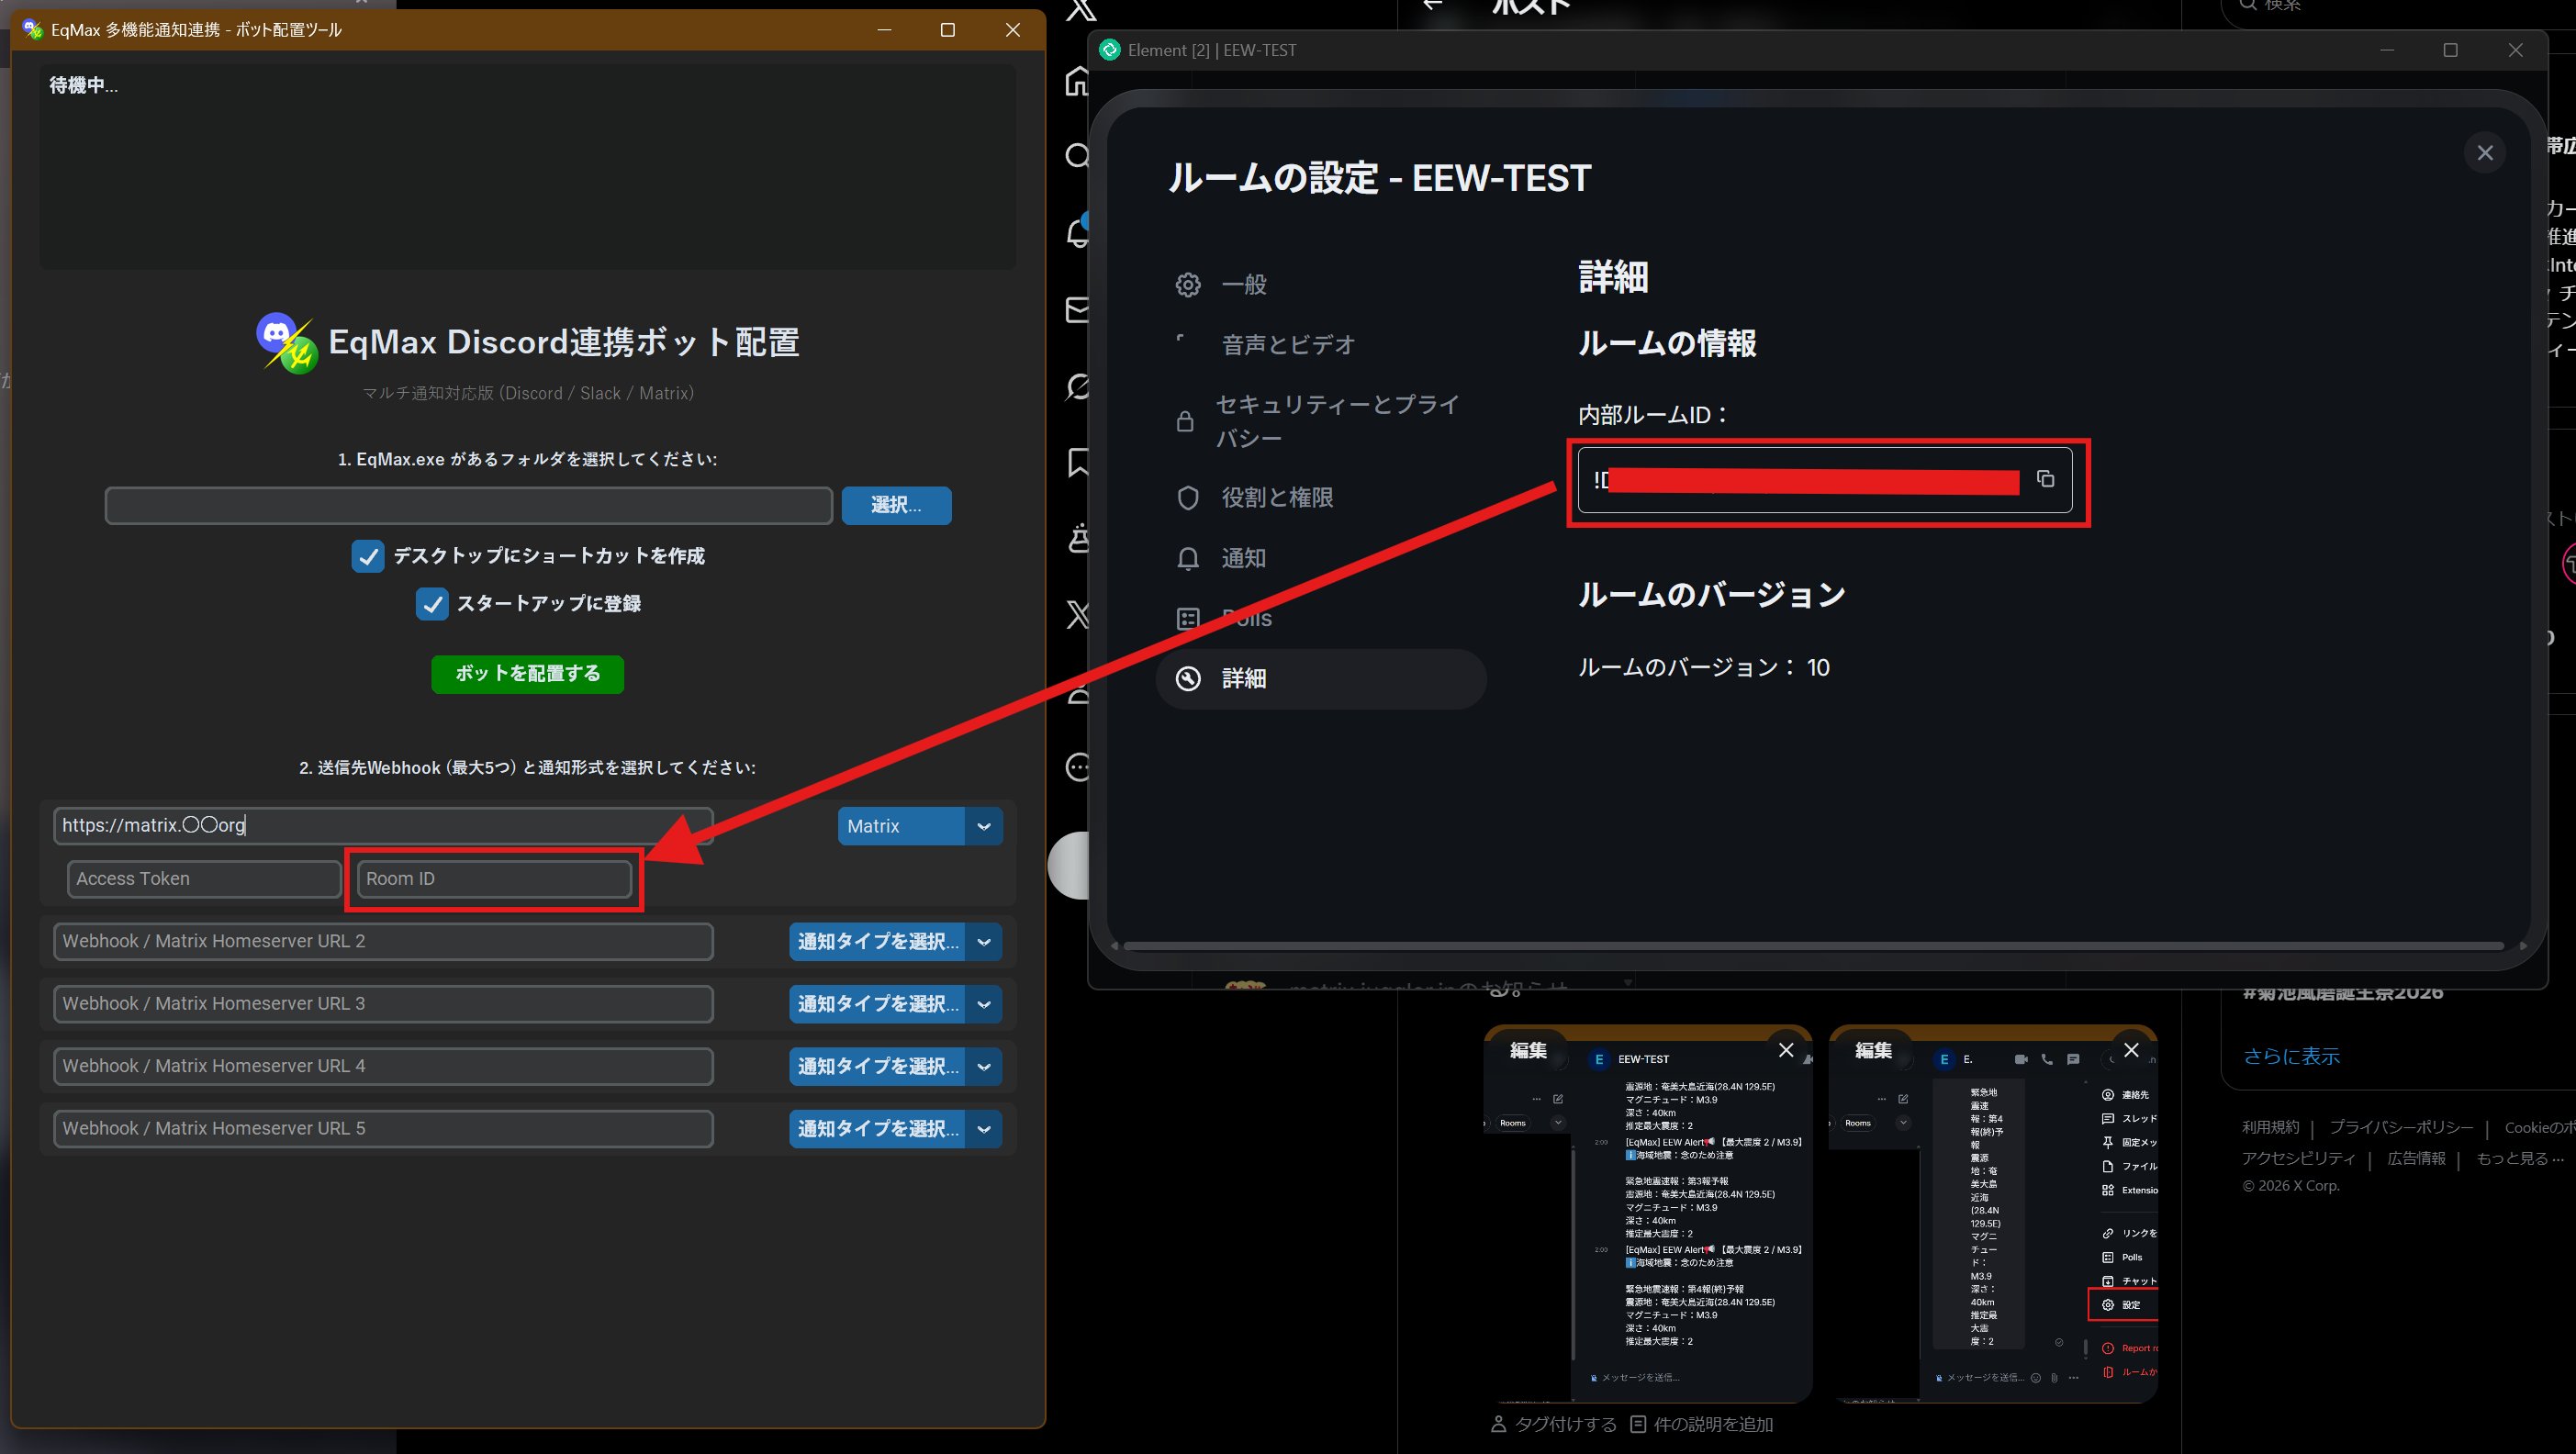Screen dimensions: 2576x1454
Task: Open X bookmarks icon
Action: click(1078, 462)
